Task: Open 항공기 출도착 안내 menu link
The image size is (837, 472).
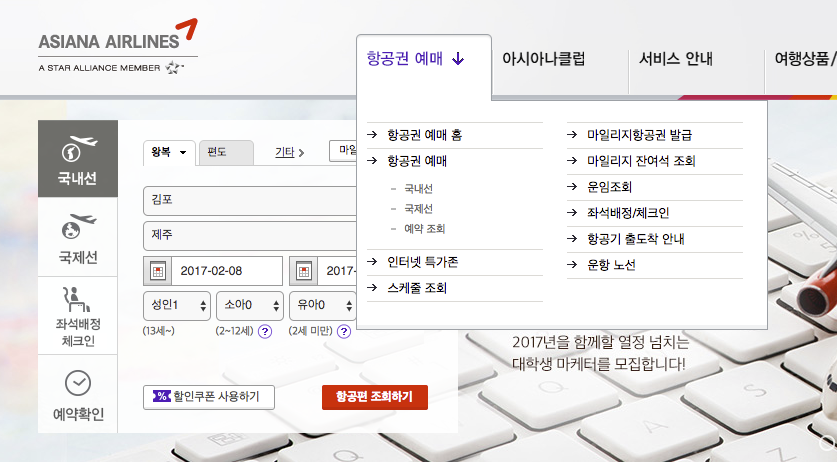Action: [636, 239]
